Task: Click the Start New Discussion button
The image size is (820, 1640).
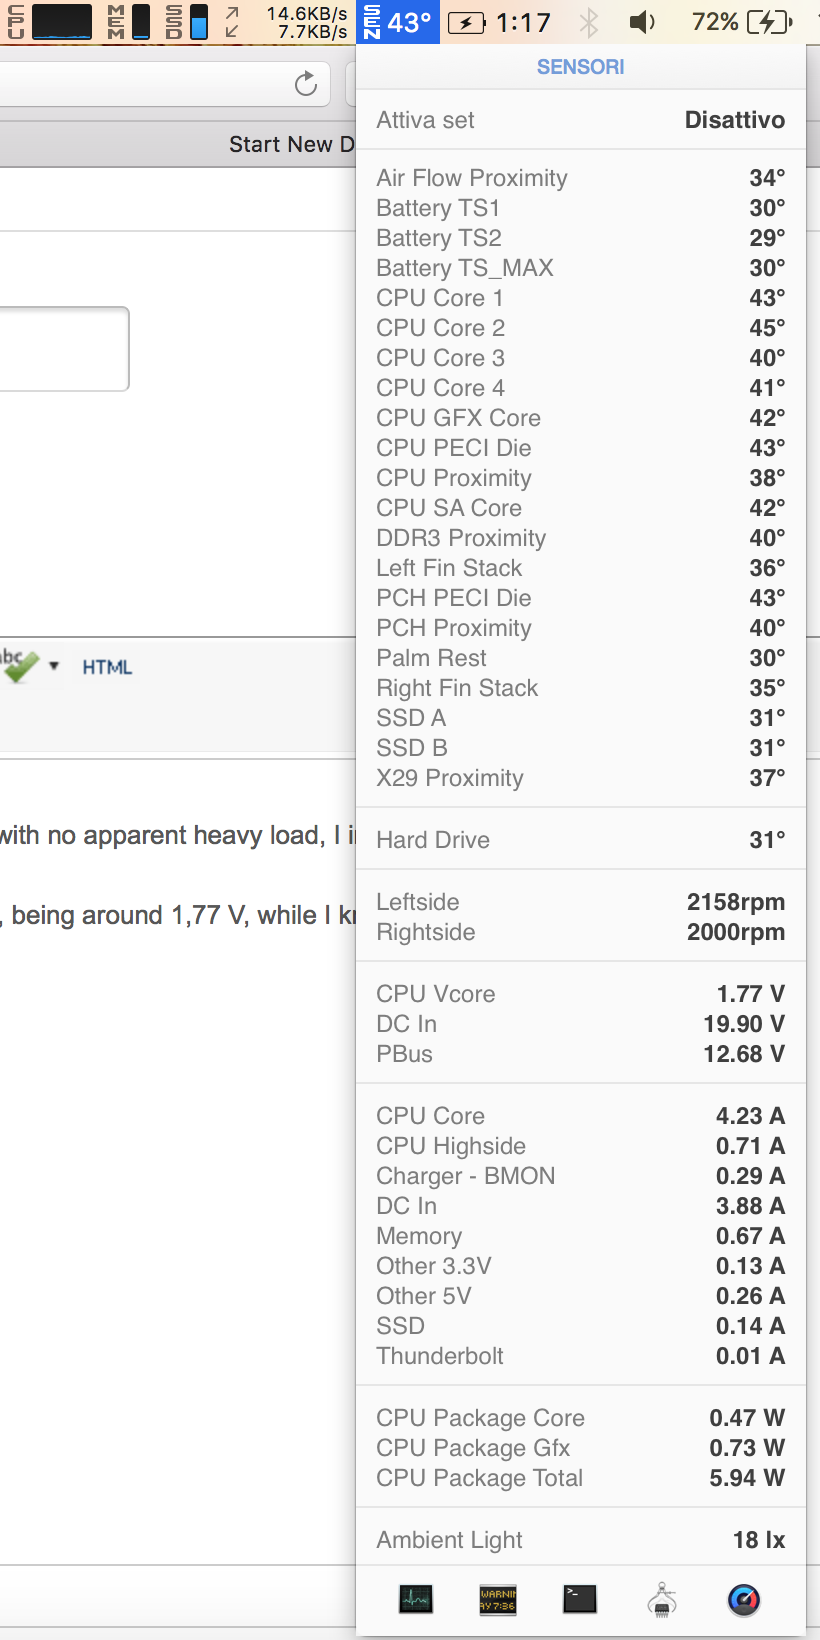Action: click(291, 144)
